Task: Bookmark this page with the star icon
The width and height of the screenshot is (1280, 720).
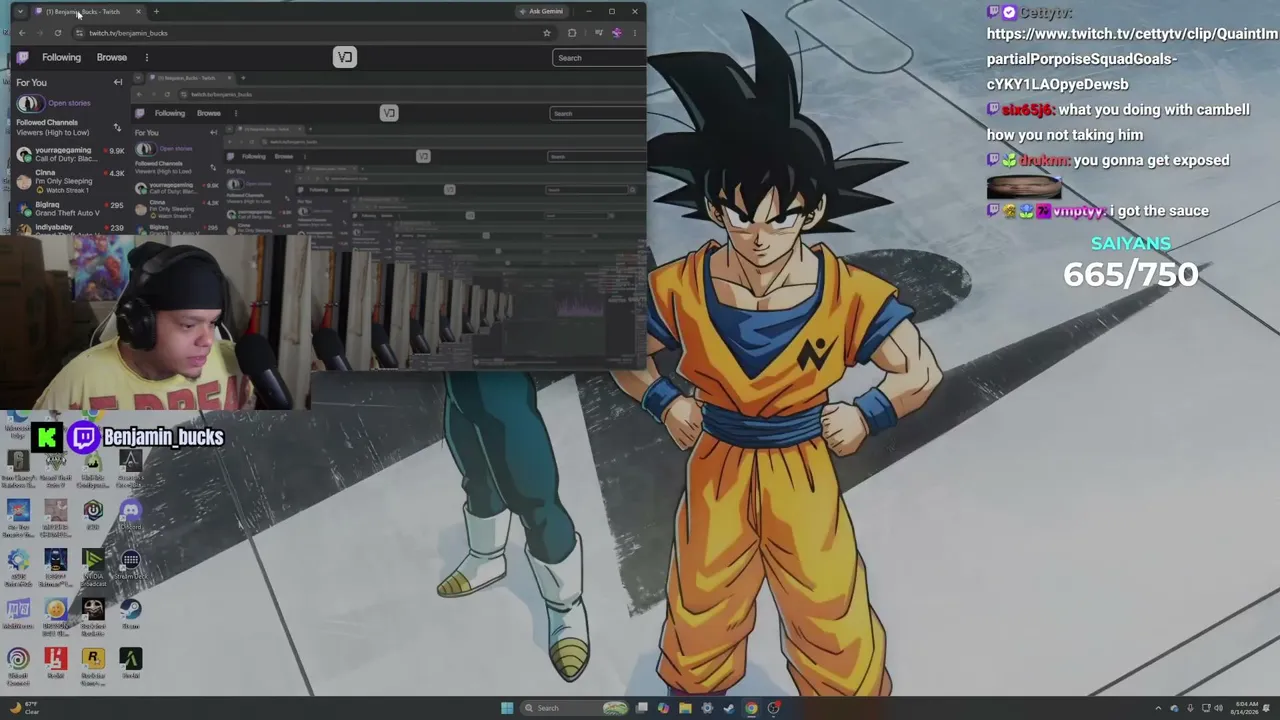Action: coord(546,33)
